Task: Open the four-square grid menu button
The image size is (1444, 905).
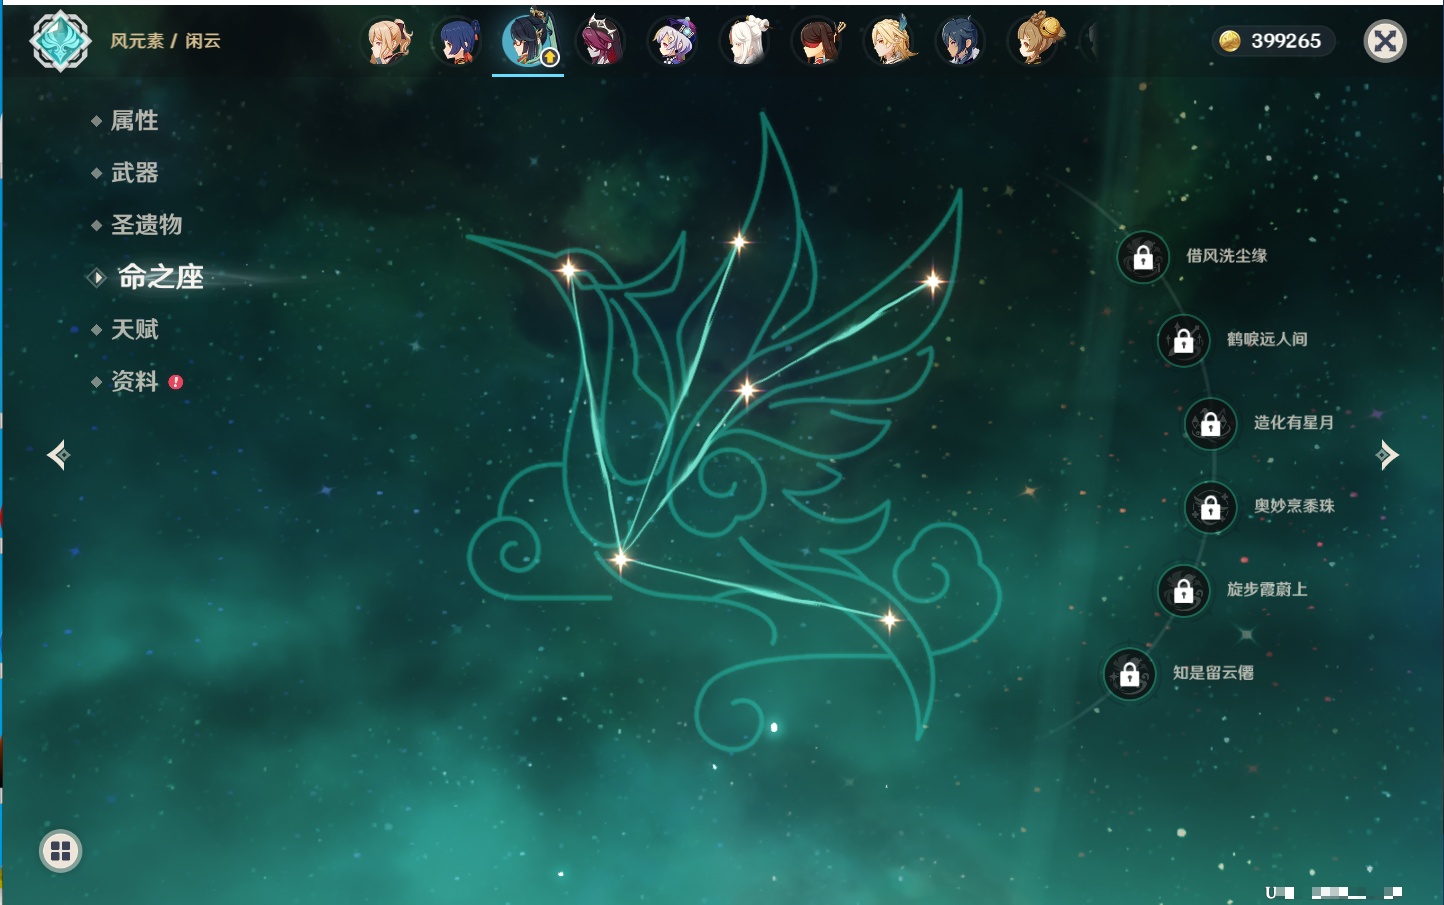Action: click(x=60, y=851)
